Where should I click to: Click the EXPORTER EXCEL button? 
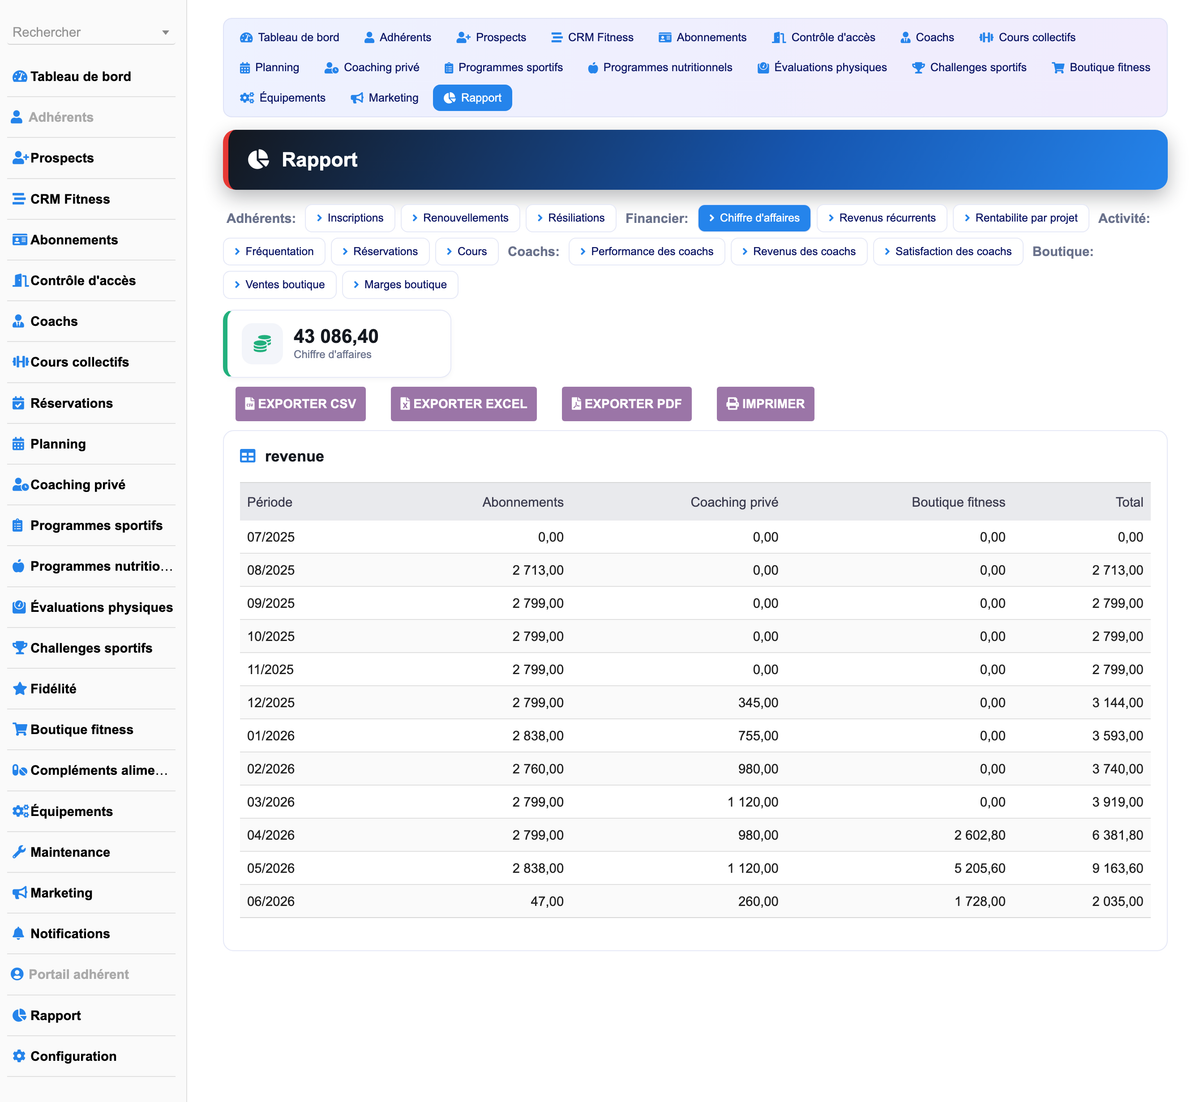click(x=463, y=404)
